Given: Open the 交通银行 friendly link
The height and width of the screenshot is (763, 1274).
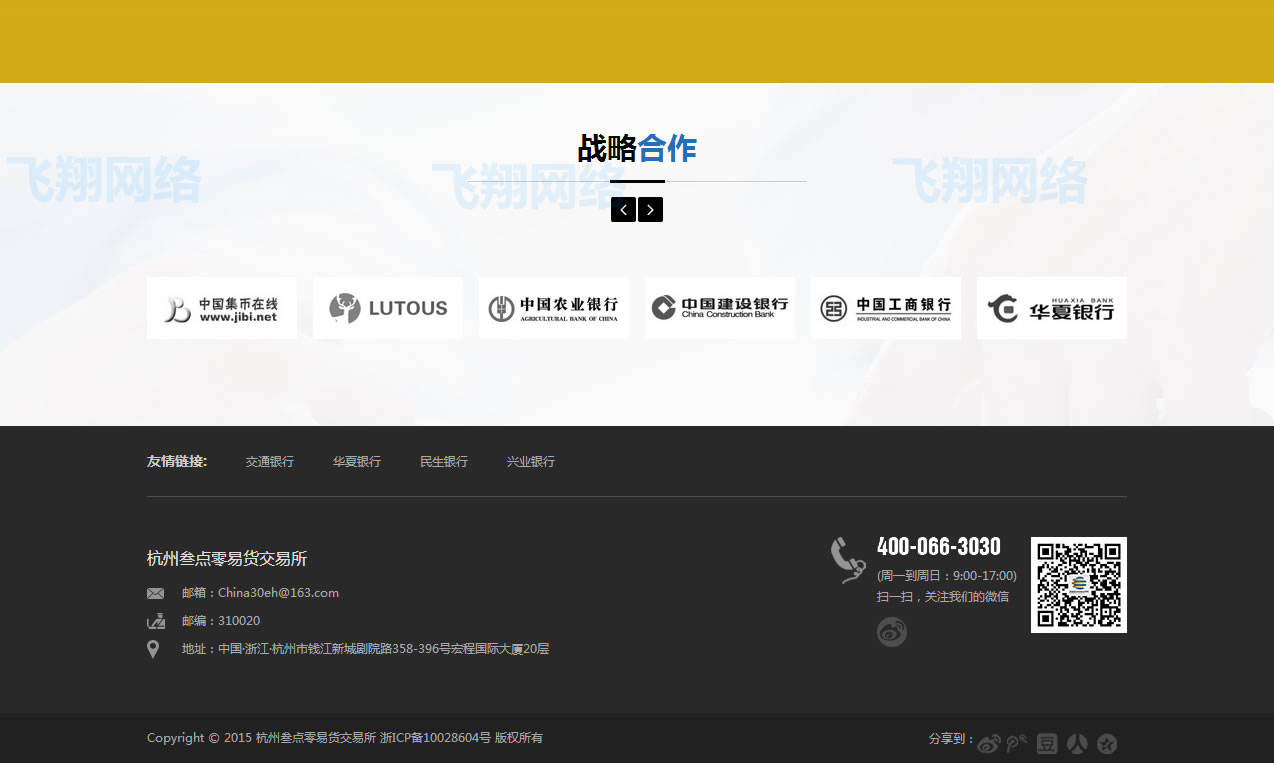Looking at the screenshot, I should point(270,461).
